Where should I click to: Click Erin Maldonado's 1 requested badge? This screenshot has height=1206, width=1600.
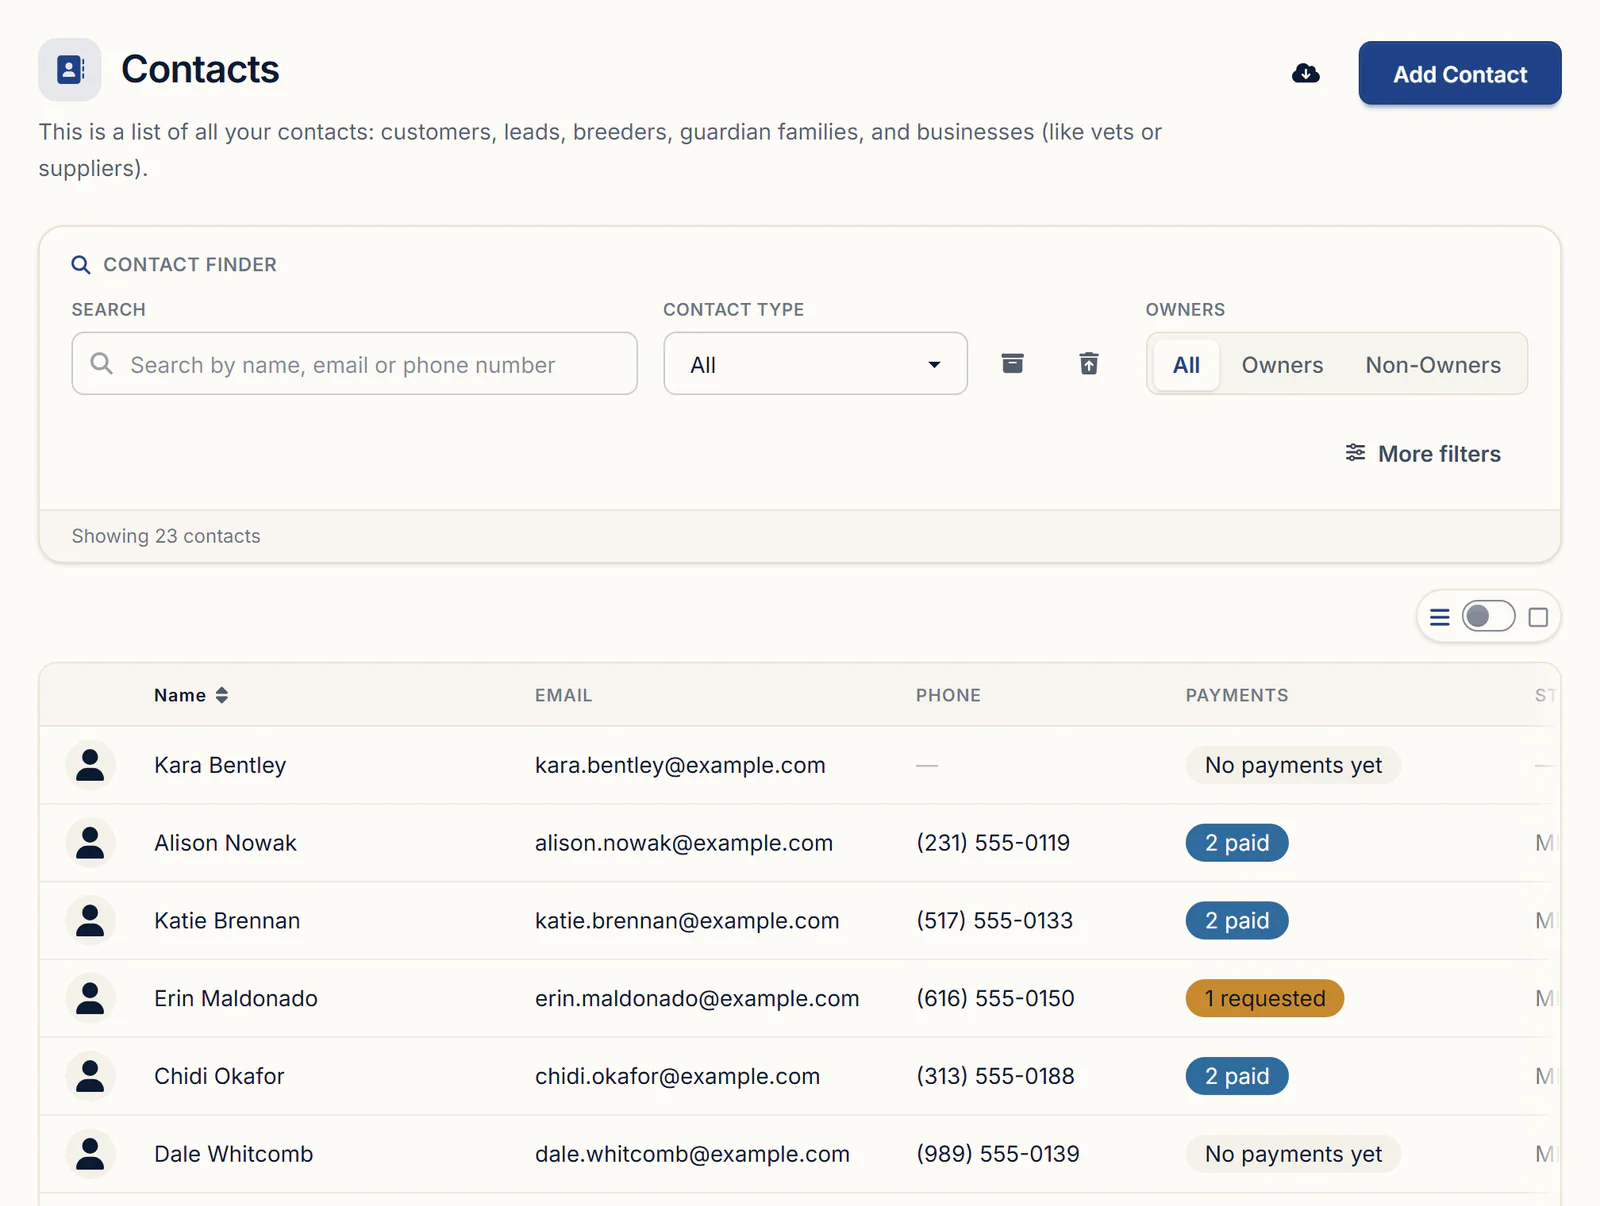click(x=1265, y=998)
